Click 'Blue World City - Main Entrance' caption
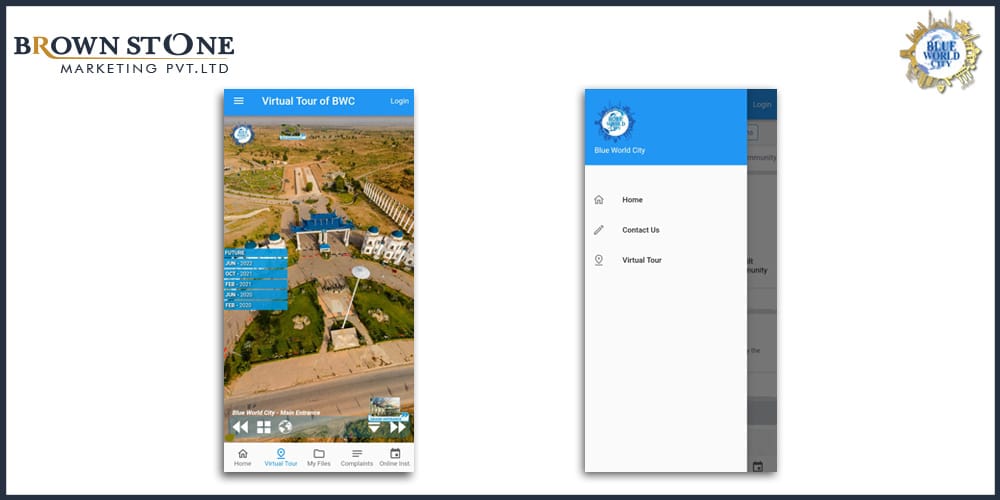 tap(276, 413)
